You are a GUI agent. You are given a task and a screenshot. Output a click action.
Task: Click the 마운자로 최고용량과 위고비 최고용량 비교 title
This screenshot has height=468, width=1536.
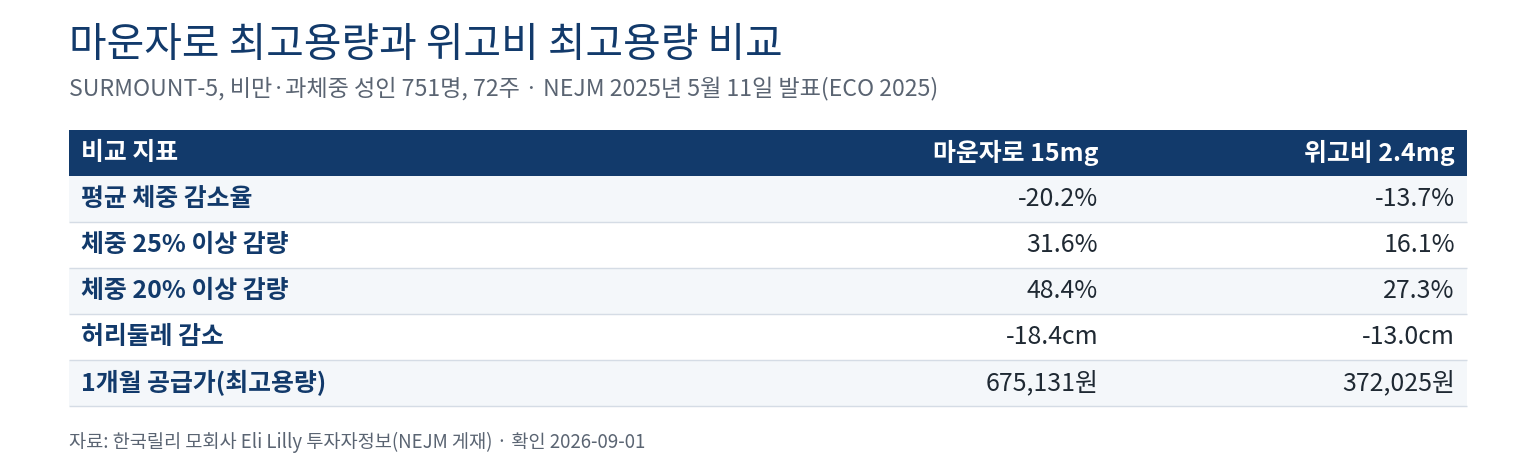[425, 41]
